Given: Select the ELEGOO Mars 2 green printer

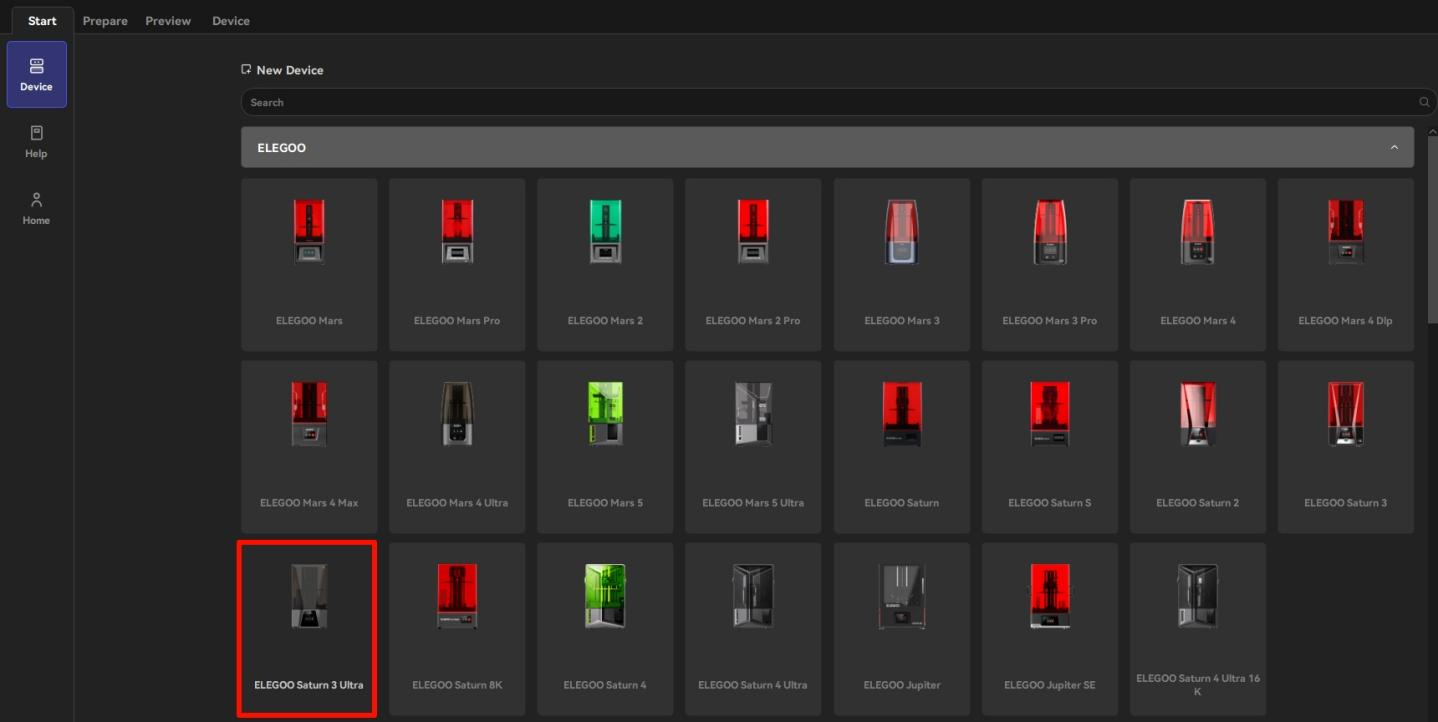Looking at the screenshot, I should [x=605, y=231].
